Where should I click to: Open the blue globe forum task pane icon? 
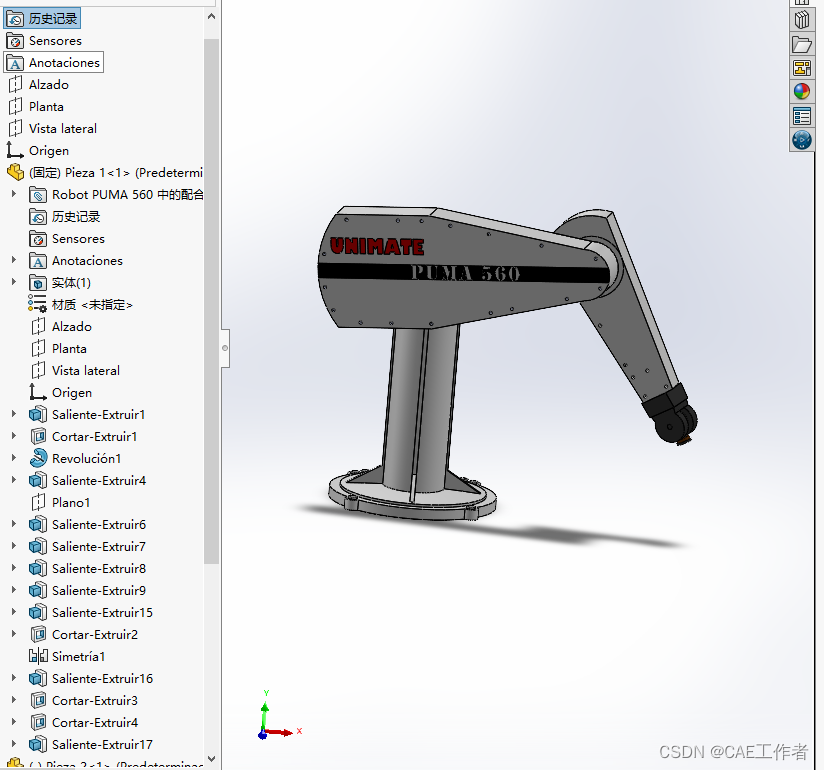pos(801,140)
